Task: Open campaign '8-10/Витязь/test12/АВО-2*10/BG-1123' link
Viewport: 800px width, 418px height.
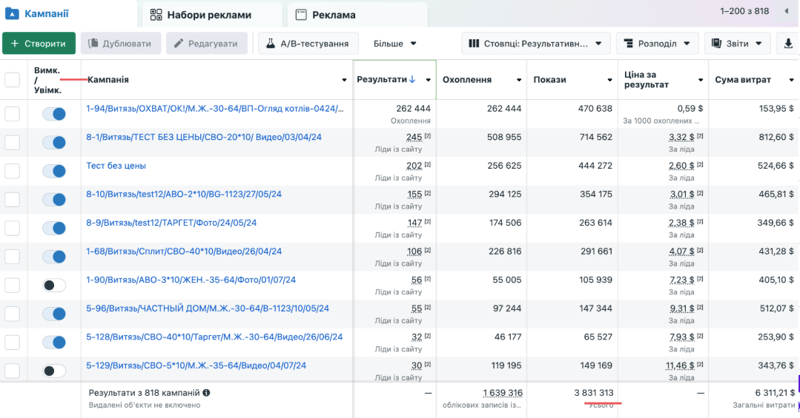Action: point(184,194)
